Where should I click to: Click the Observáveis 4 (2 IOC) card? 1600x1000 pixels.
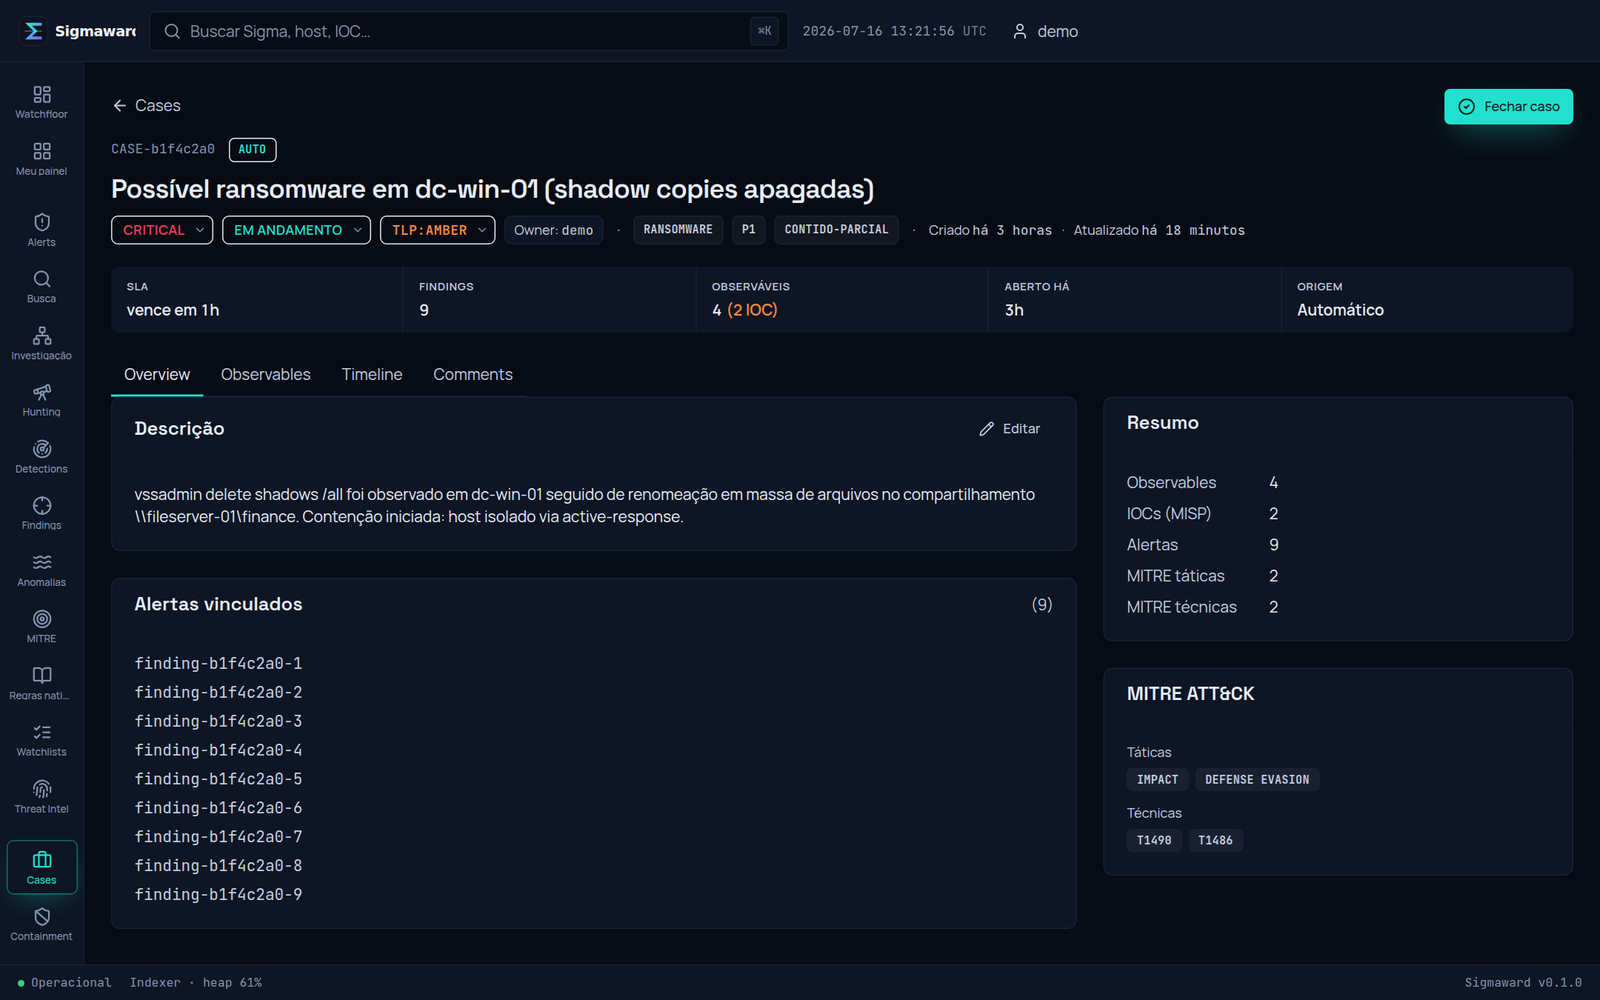[842, 300]
